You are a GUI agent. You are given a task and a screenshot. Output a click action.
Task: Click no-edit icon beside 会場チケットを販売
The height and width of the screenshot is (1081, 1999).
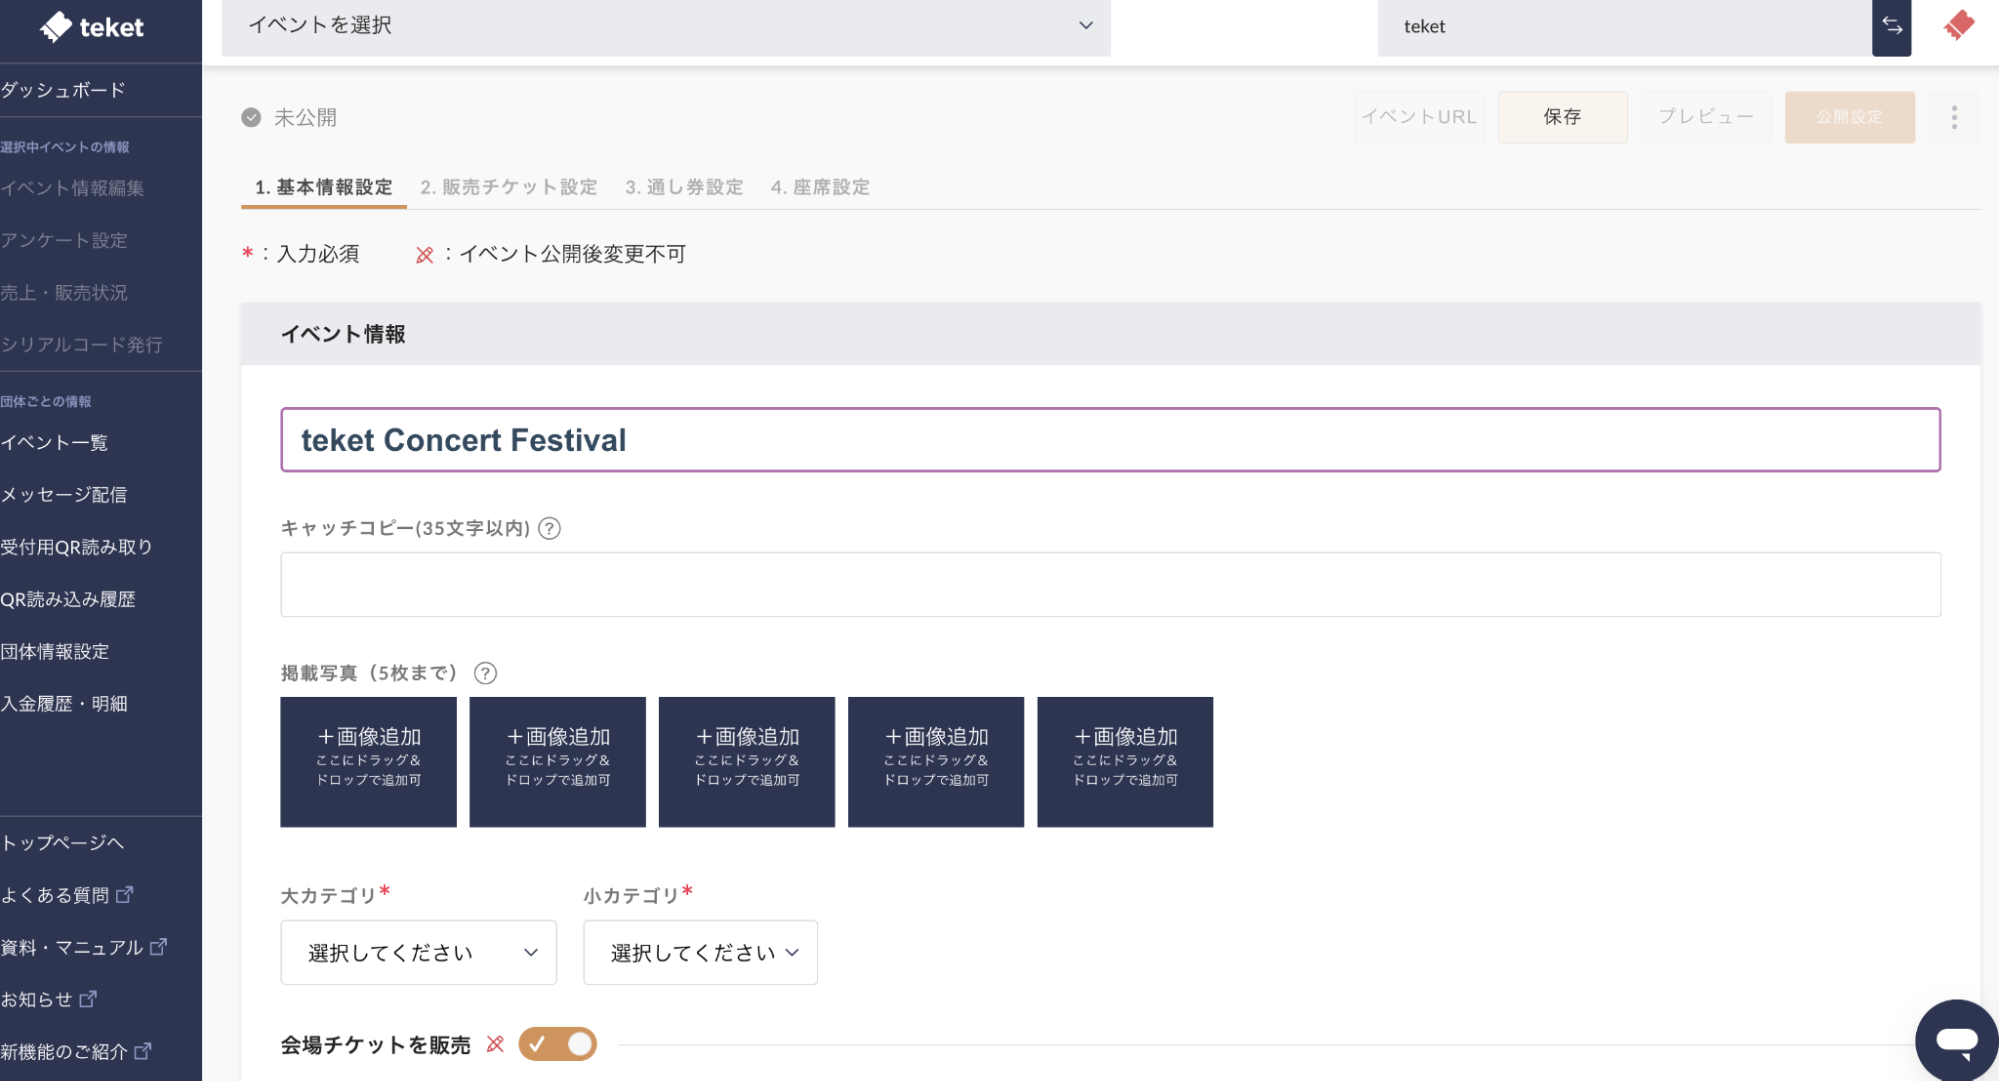tap(495, 1044)
